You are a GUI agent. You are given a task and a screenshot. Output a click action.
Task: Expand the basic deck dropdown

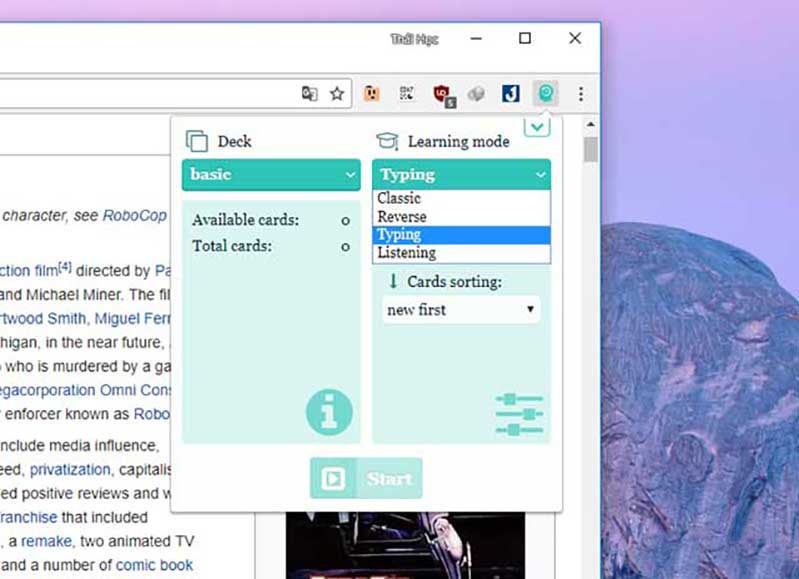coord(270,174)
